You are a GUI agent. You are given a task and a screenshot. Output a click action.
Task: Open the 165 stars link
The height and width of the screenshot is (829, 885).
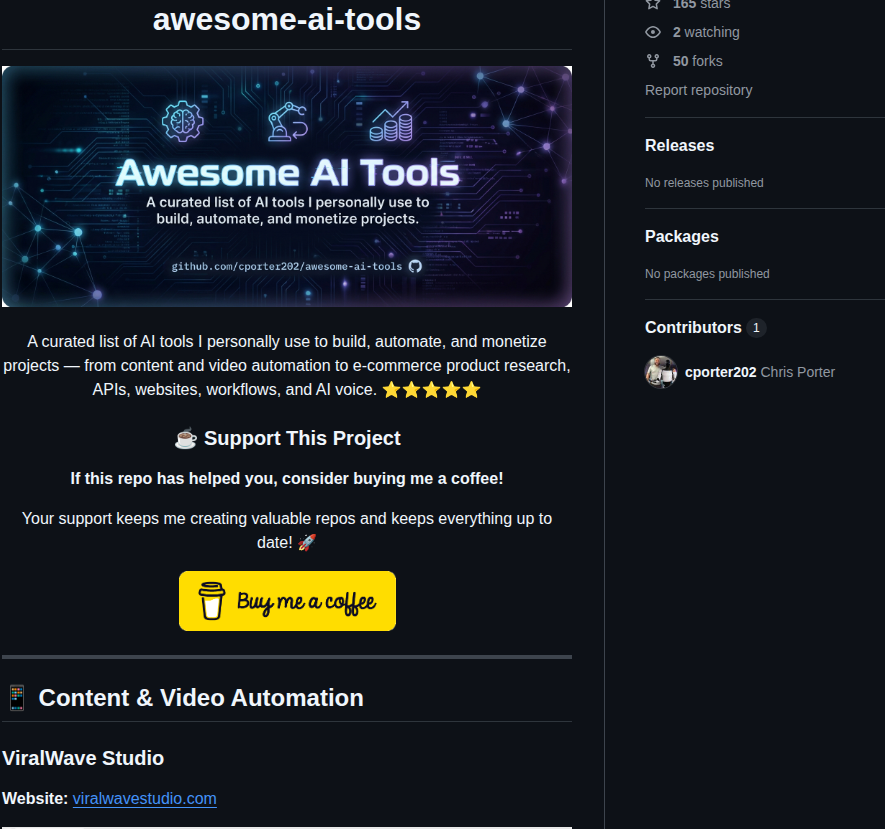click(701, 5)
